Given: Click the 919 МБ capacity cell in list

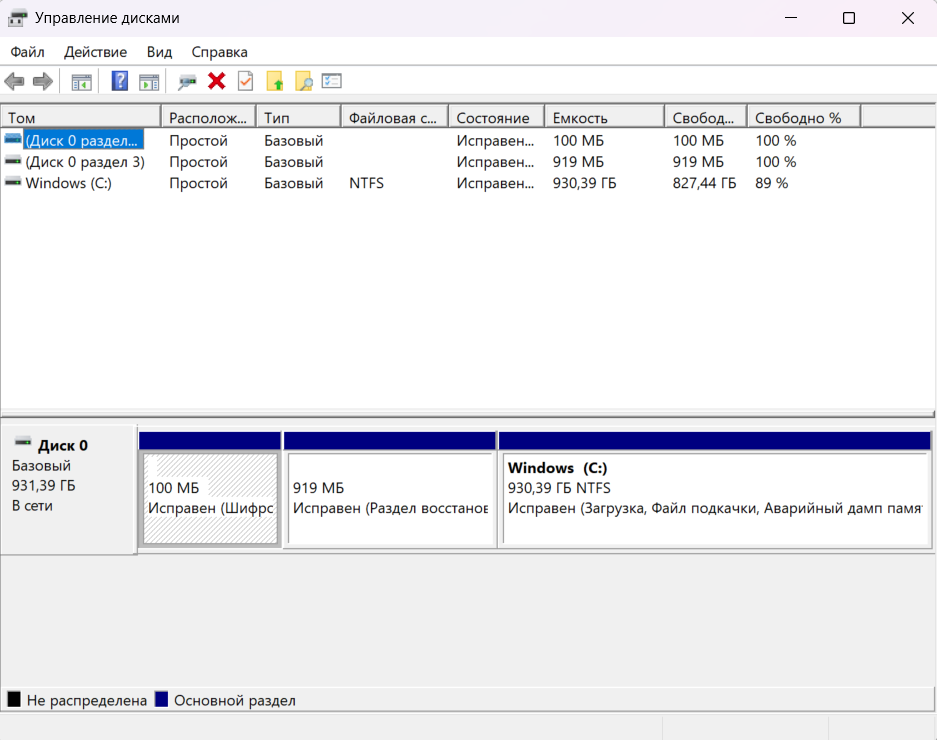Looking at the screenshot, I should coord(578,162).
